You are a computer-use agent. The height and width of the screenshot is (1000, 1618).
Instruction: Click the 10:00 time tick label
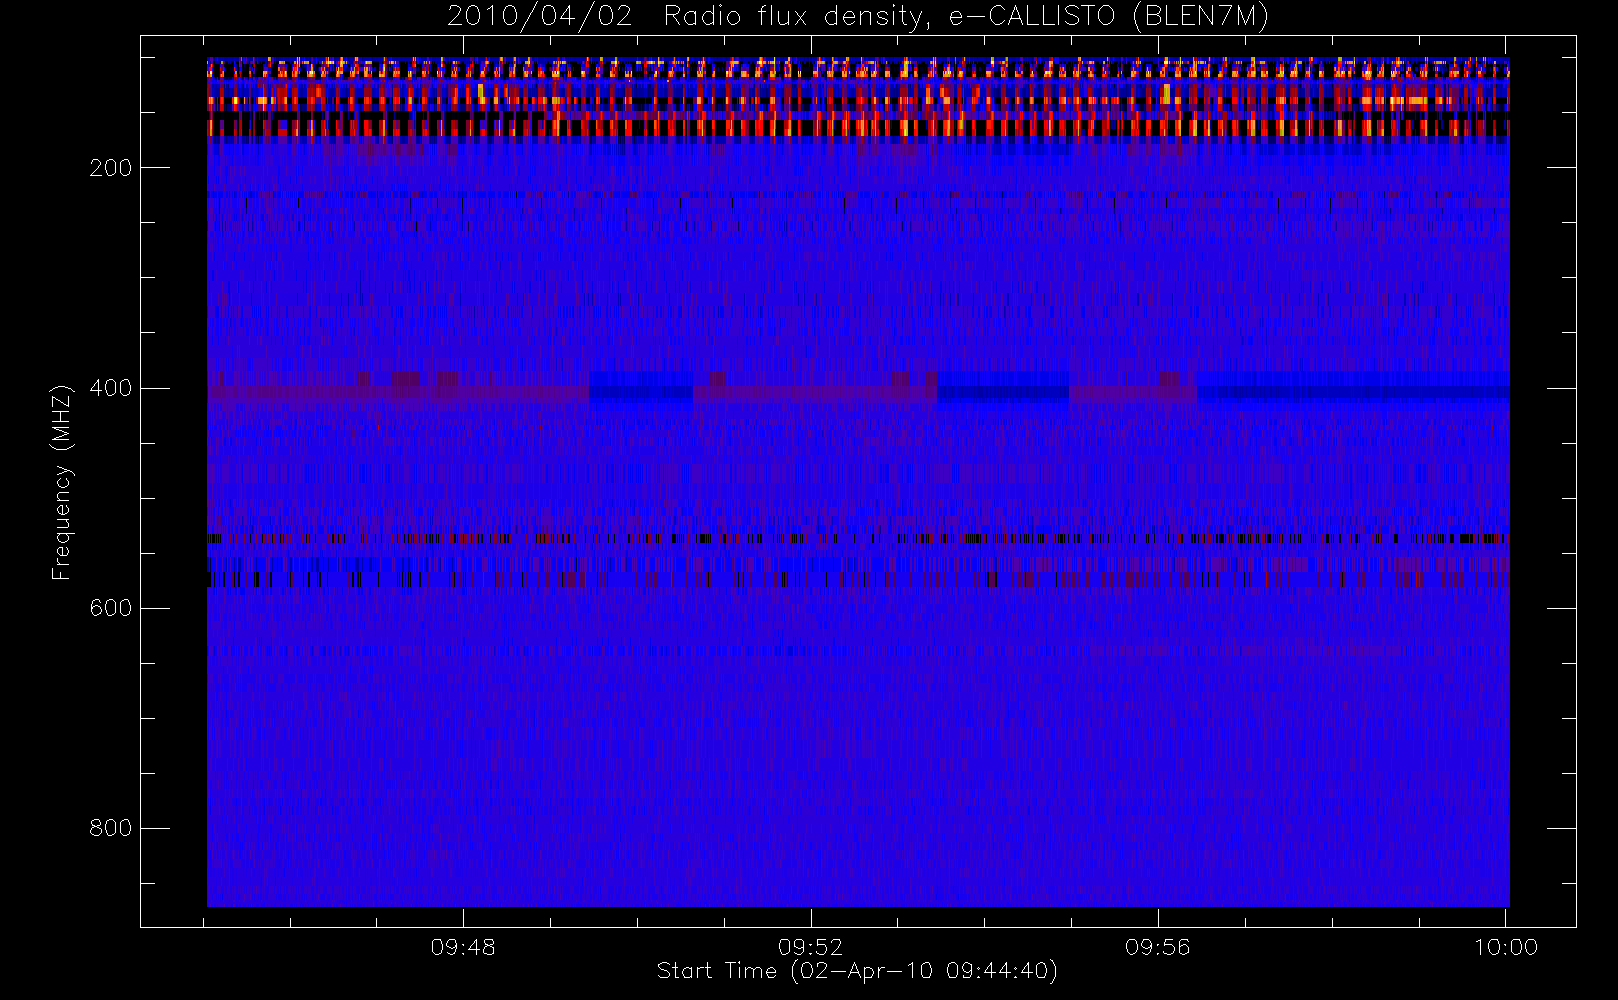(1506, 947)
